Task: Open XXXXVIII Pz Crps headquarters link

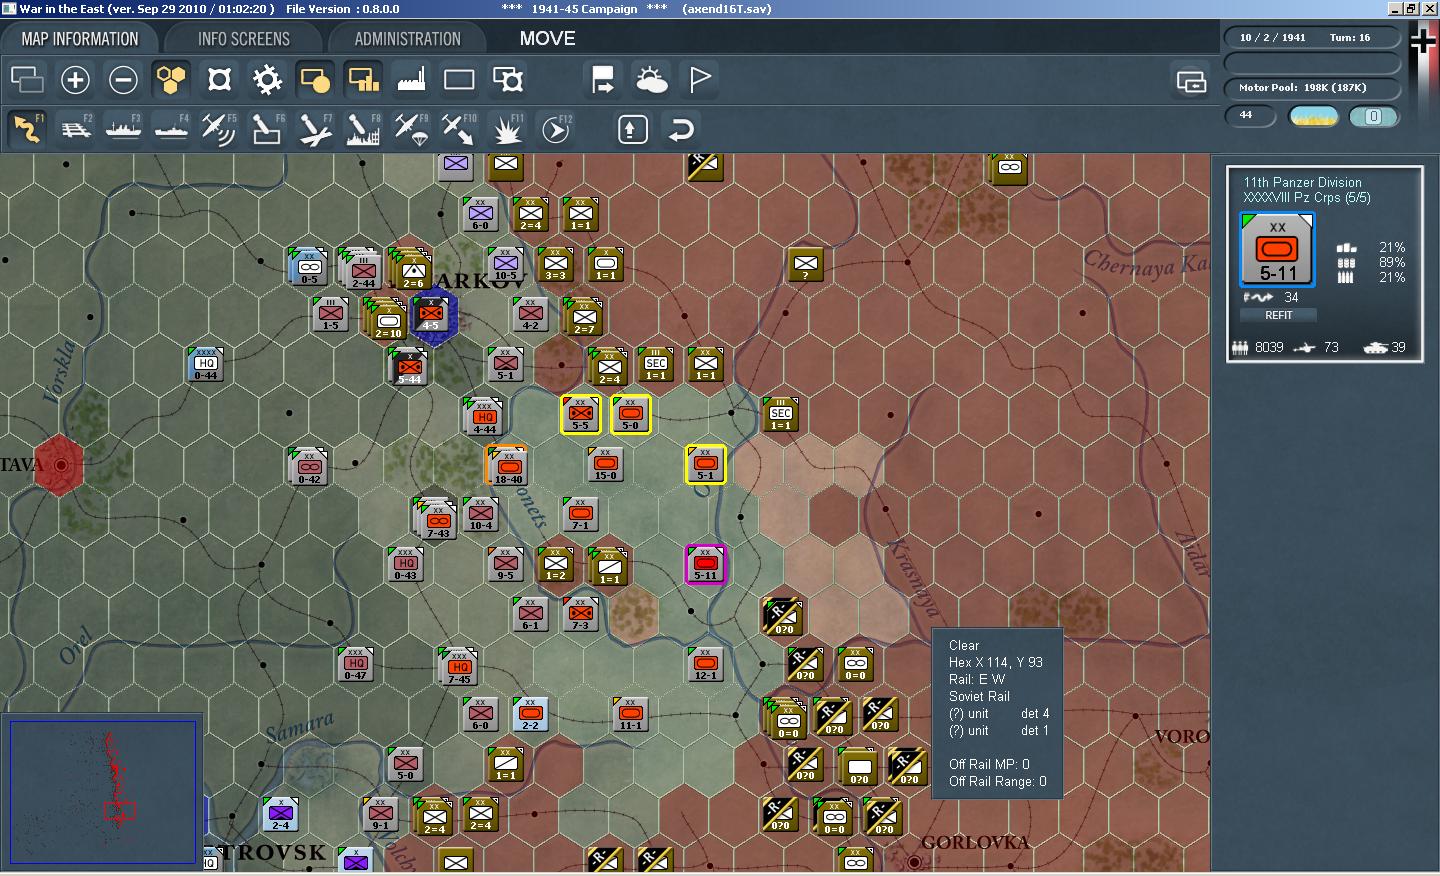Action: (x=1306, y=197)
